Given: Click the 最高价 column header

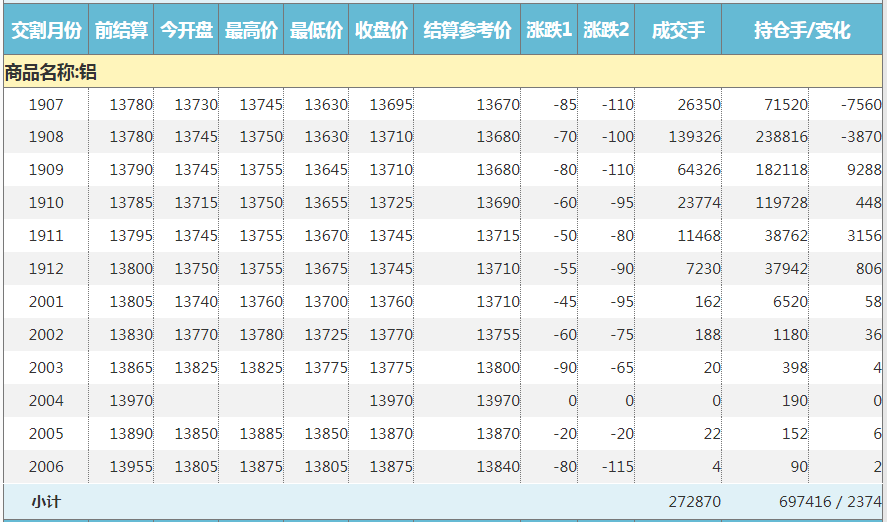Looking at the screenshot, I should 251,31.
